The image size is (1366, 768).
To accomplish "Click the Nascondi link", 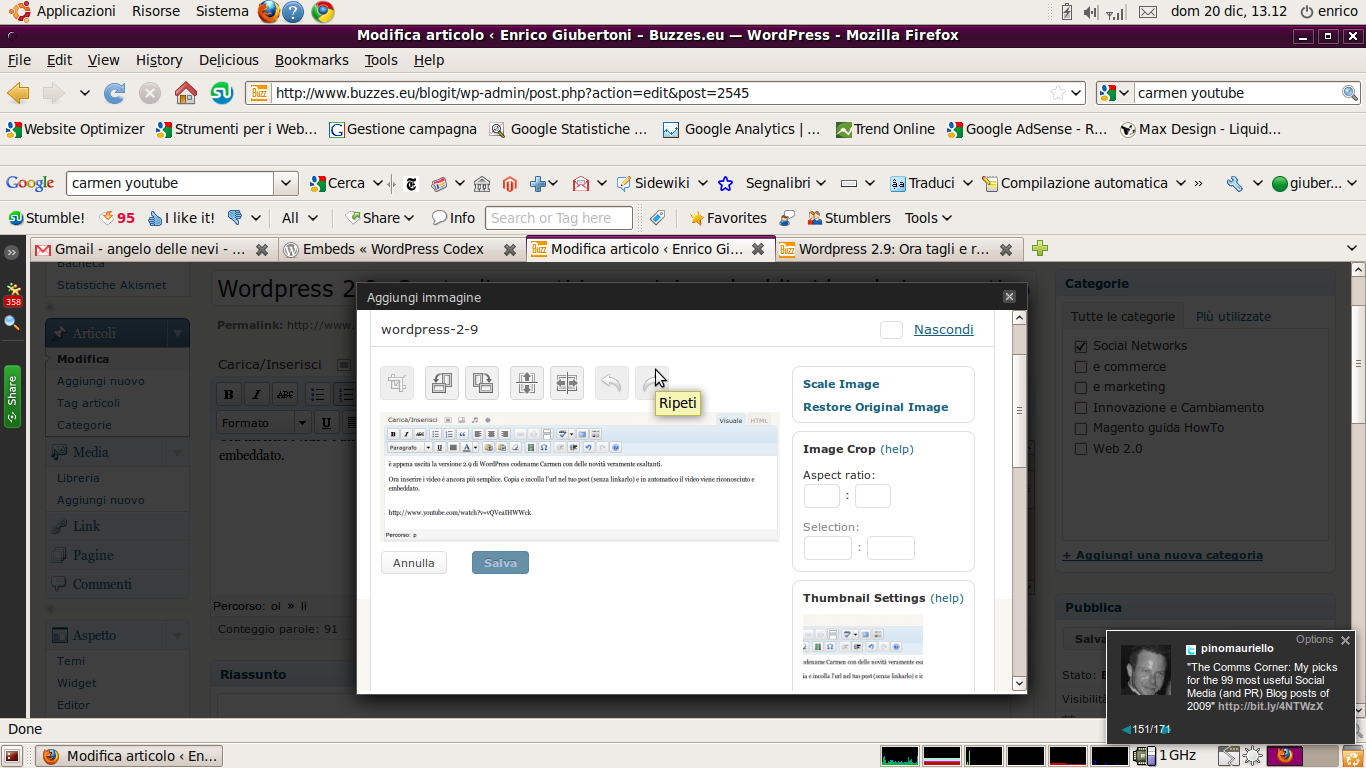I will click(944, 329).
